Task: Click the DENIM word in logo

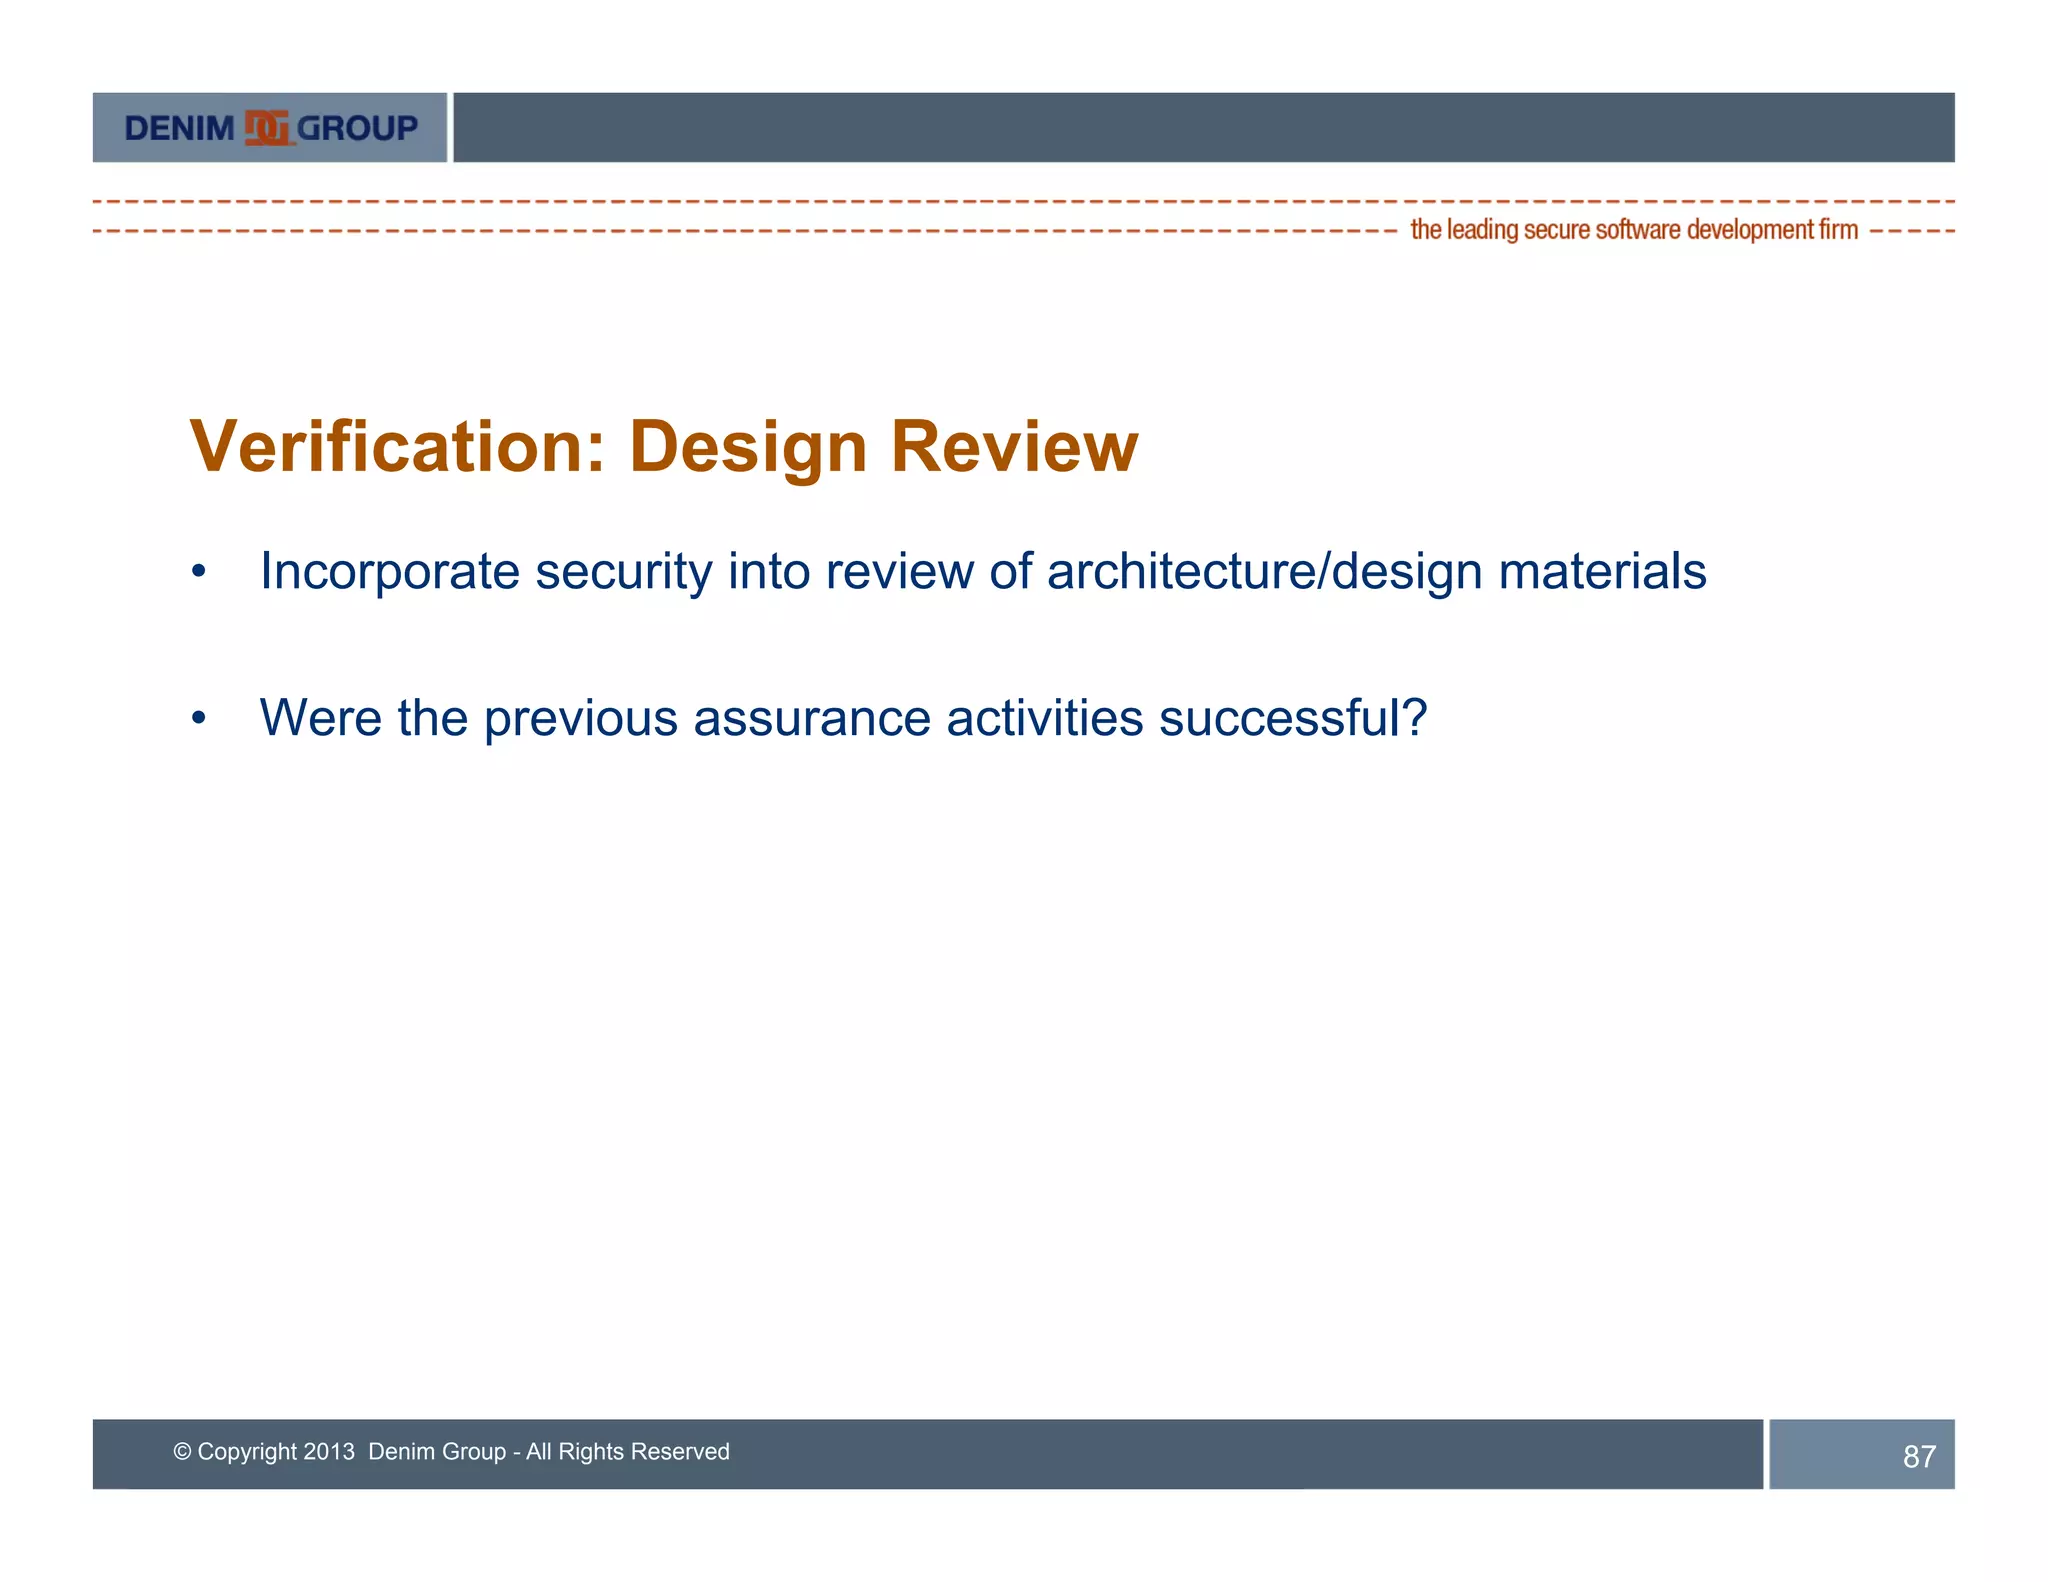Action: point(179,128)
